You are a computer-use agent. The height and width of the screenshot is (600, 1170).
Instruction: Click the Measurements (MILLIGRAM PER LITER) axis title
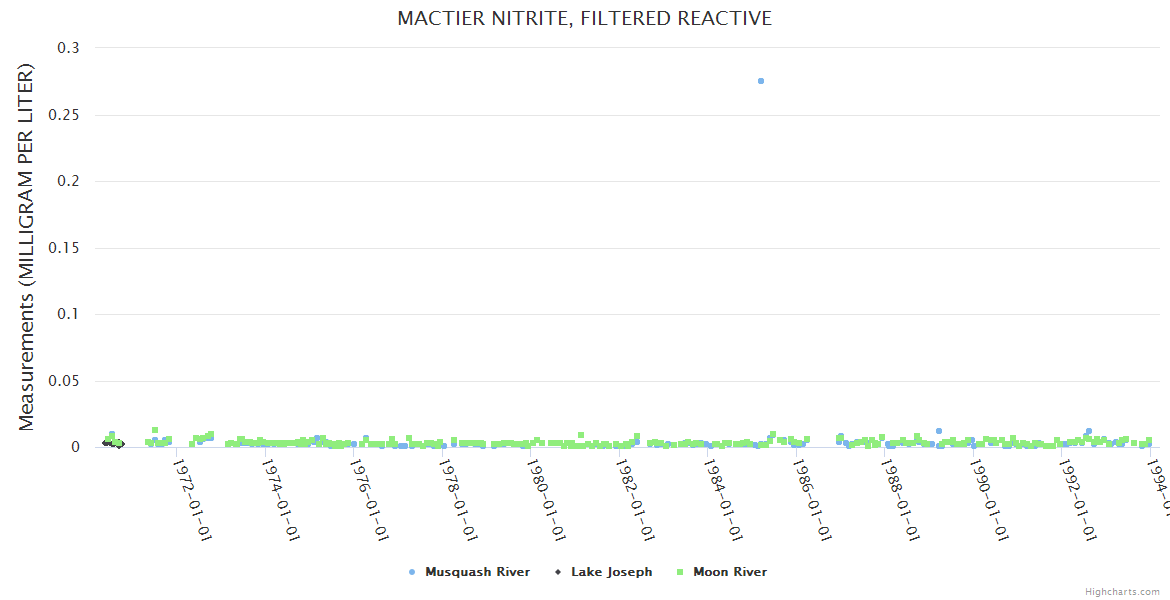[27, 248]
